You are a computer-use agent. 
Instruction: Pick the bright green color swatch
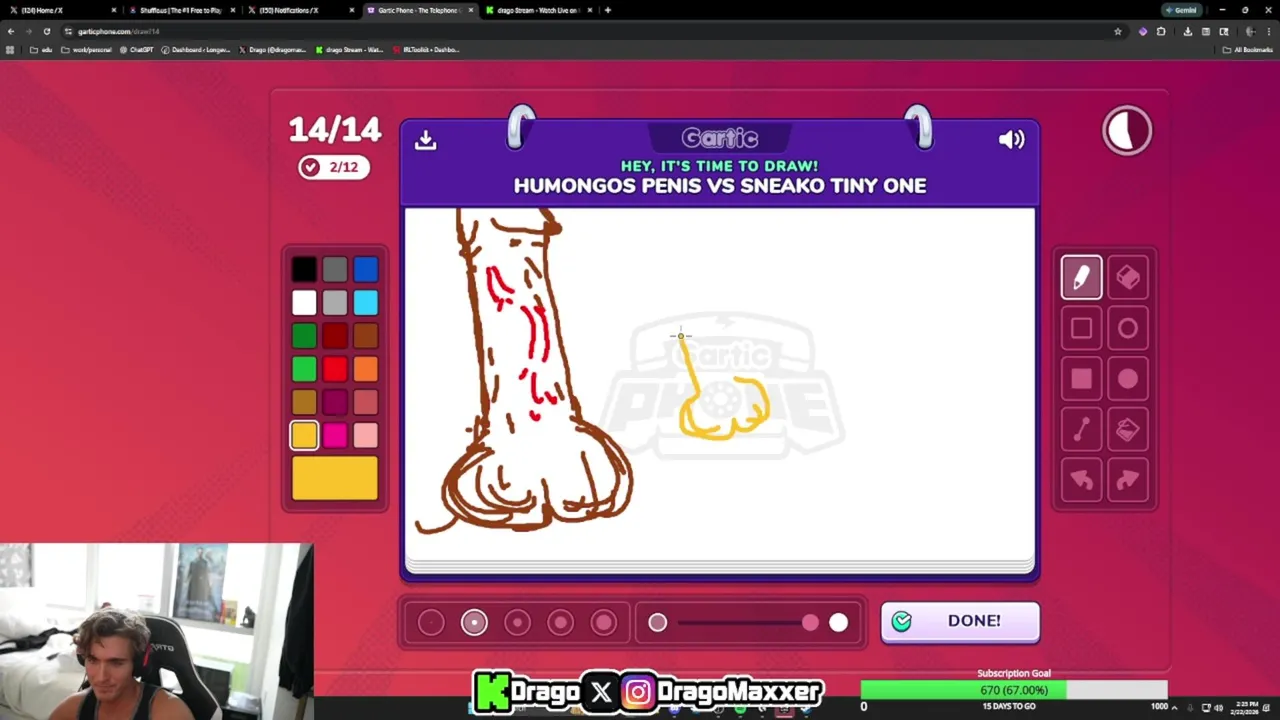click(x=304, y=369)
